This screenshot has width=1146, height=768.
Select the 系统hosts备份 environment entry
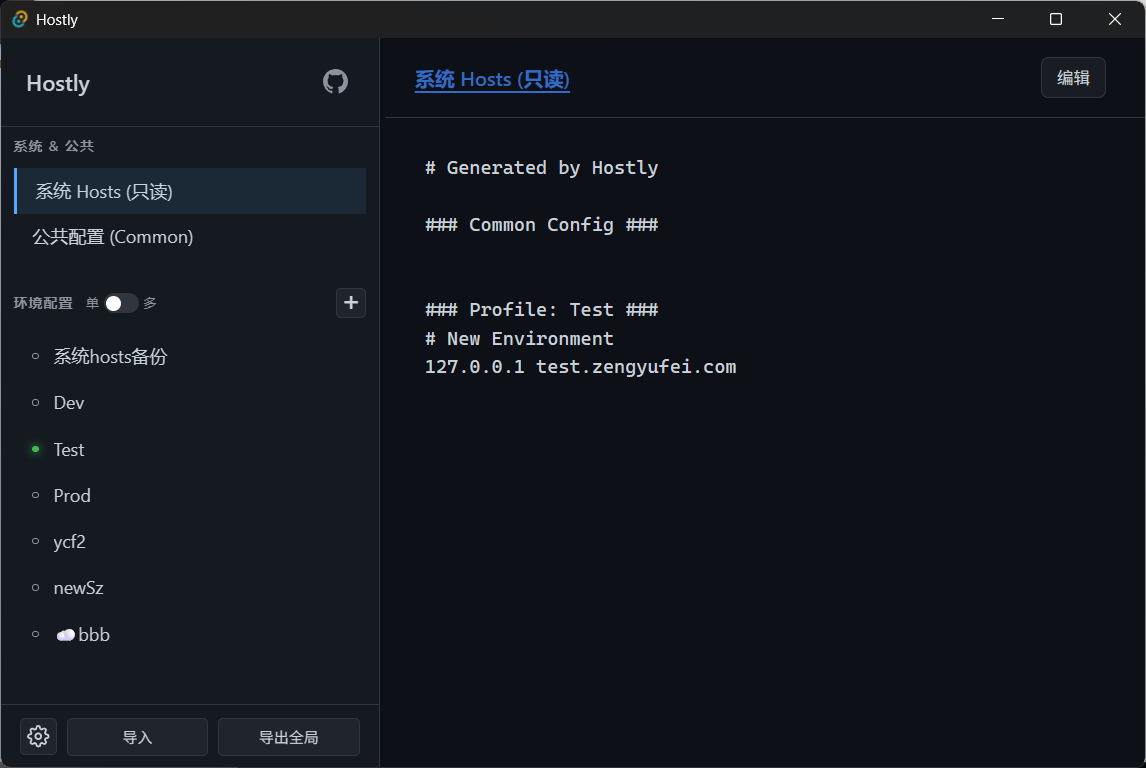pyautogui.click(x=110, y=356)
